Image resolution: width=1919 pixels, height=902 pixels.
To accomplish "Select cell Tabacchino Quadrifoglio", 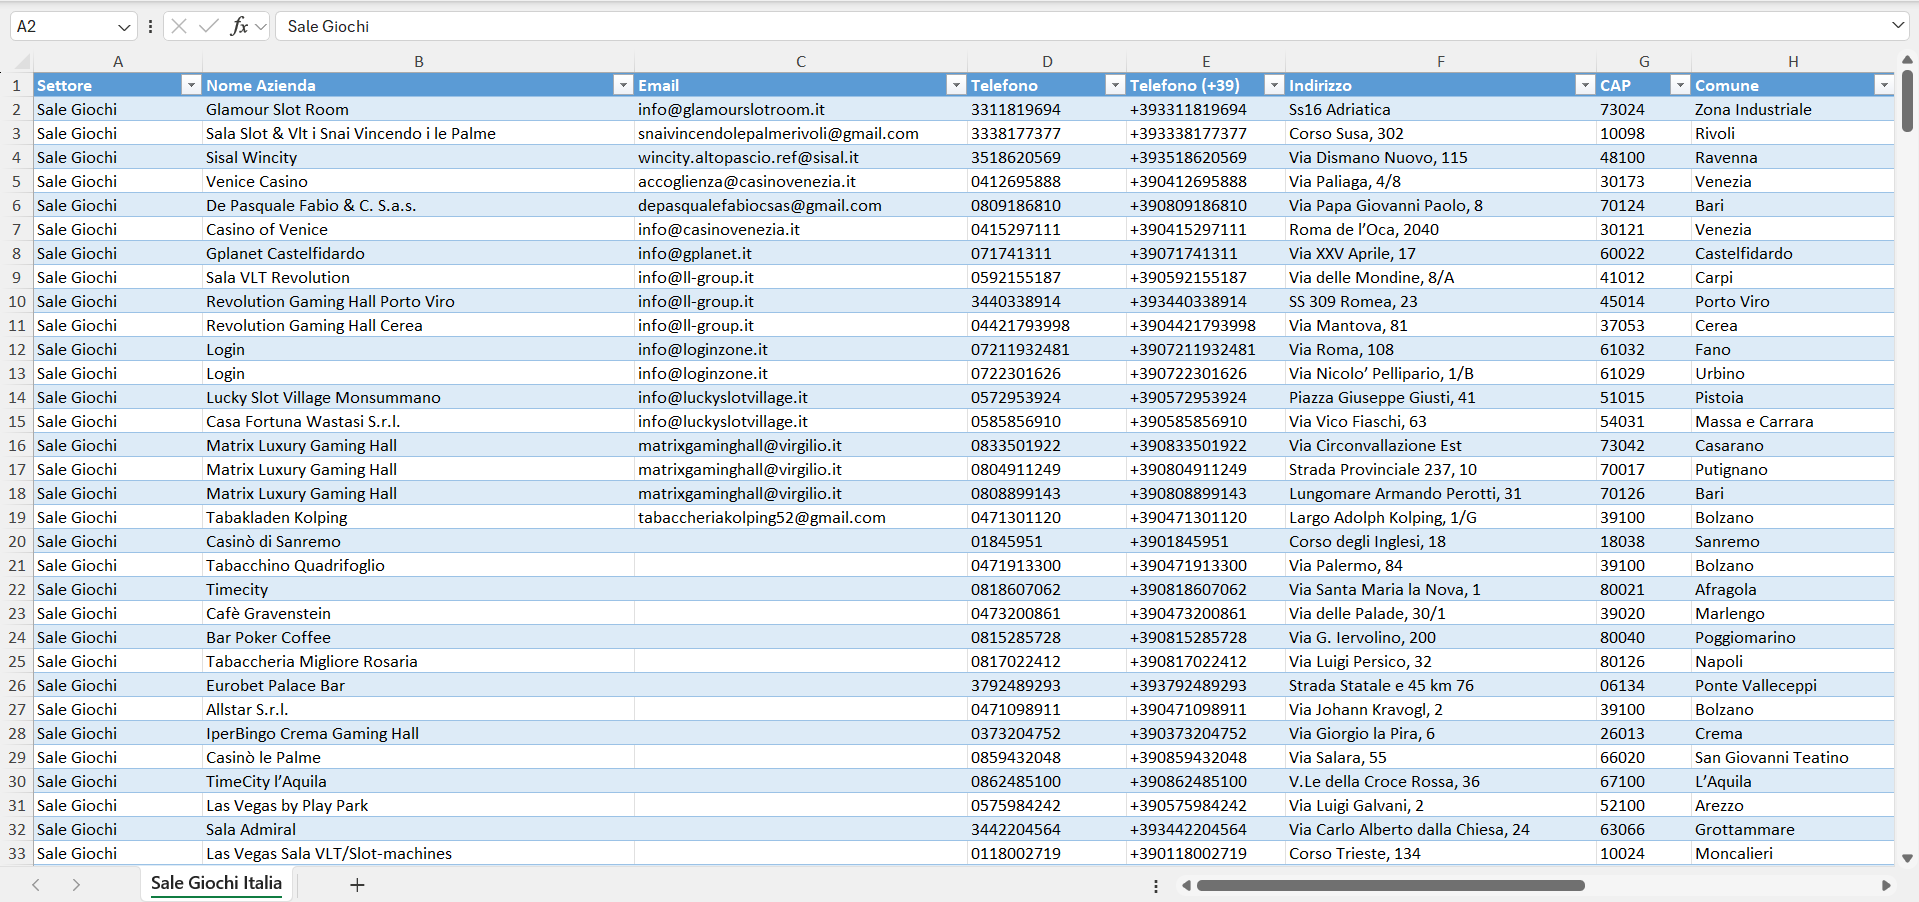I will pyautogui.click(x=418, y=565).
